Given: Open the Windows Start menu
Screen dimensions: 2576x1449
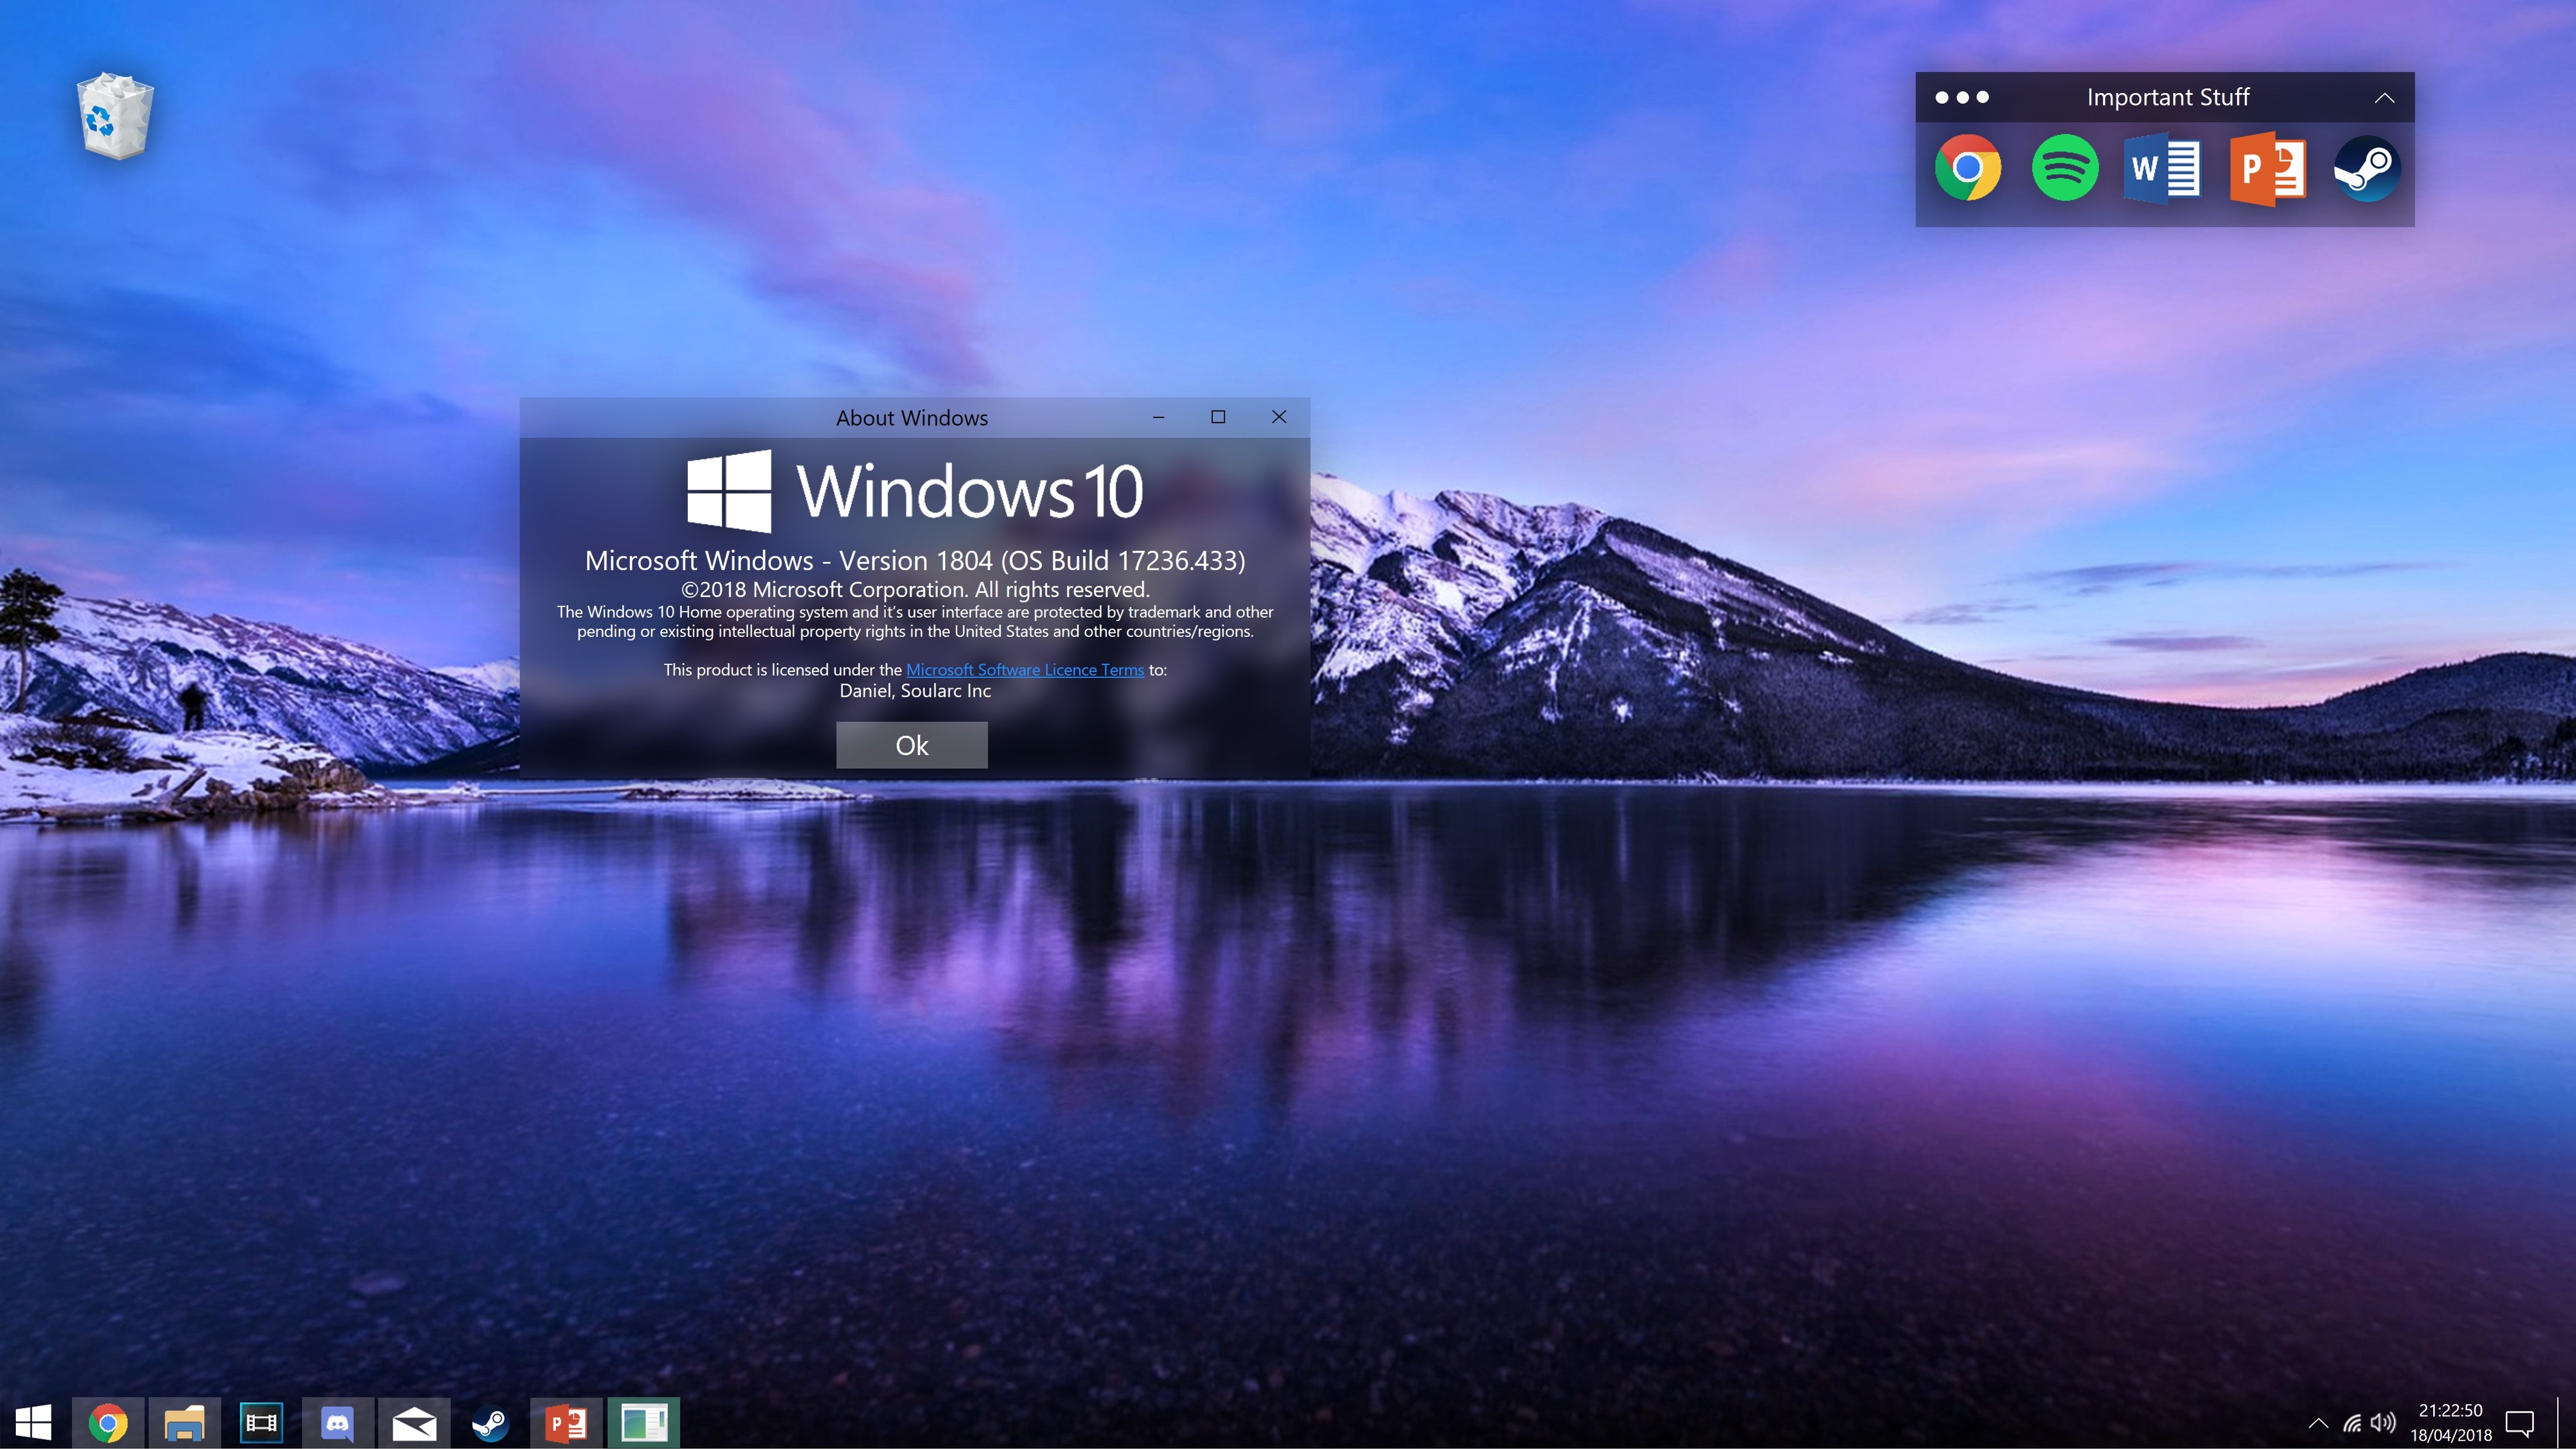Looking at the screenshot, I should pyautogui.click(x=33, y=1422).
